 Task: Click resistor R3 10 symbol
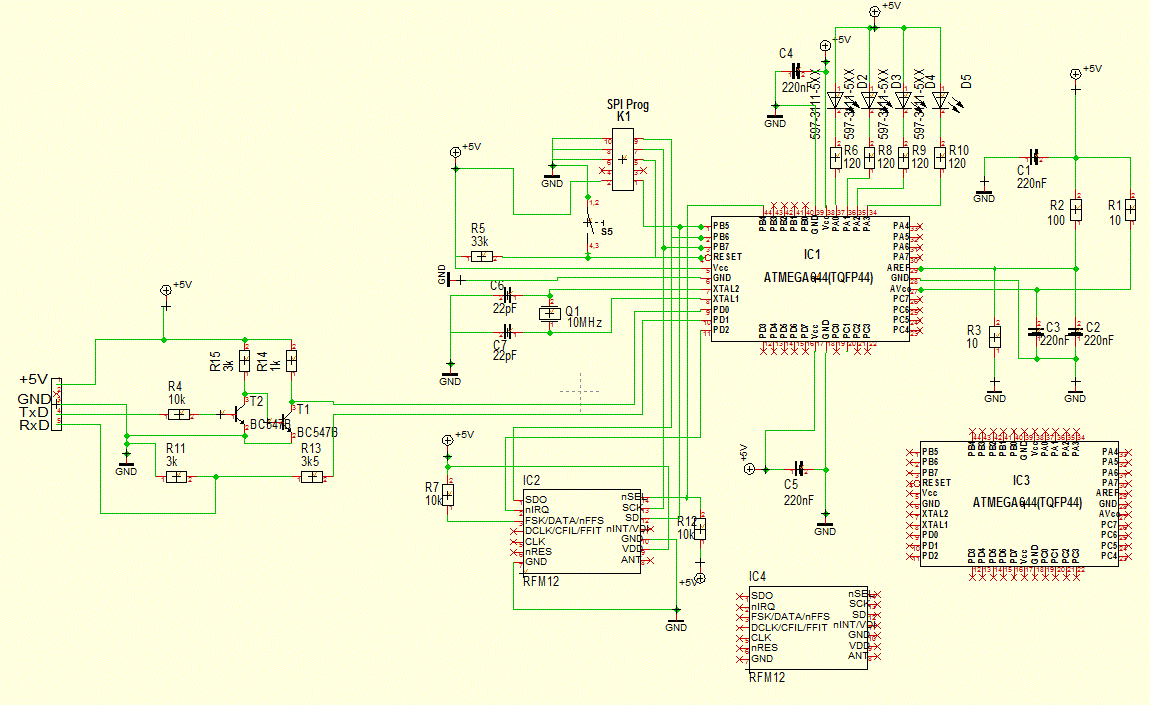pos(995,337)
